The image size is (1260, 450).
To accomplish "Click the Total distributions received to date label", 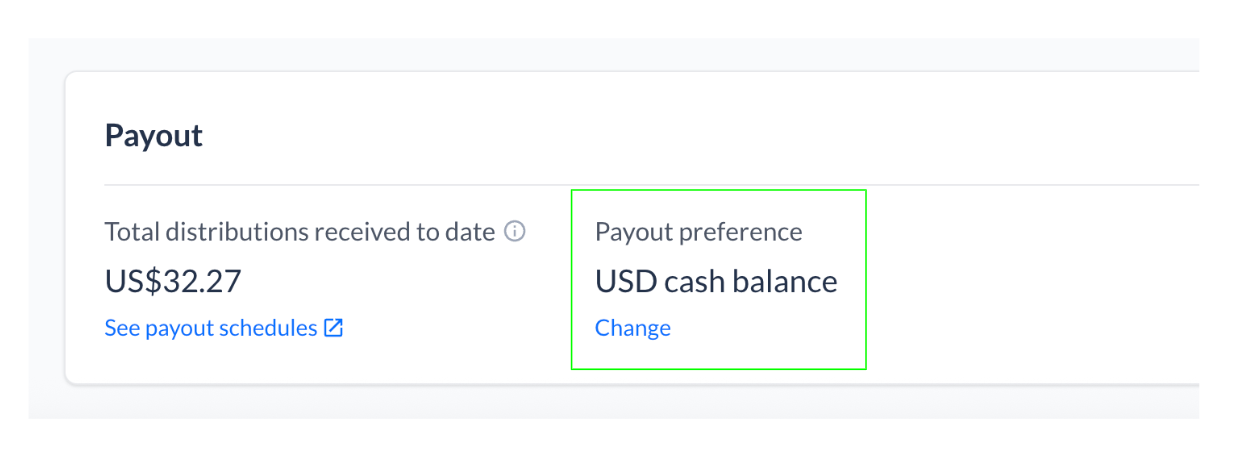I will 300,232.
